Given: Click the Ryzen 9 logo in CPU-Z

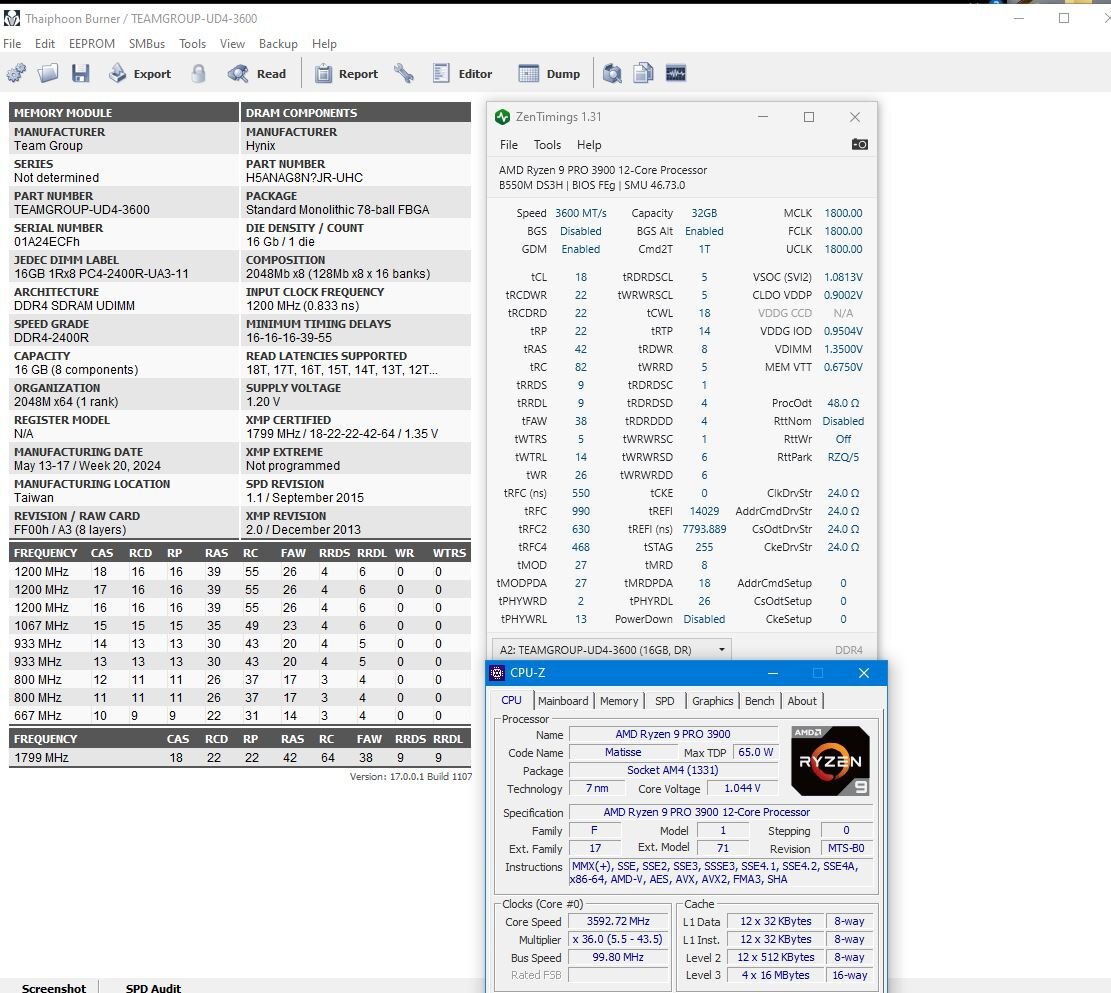Looking at the screenshot, I should 830,761.
